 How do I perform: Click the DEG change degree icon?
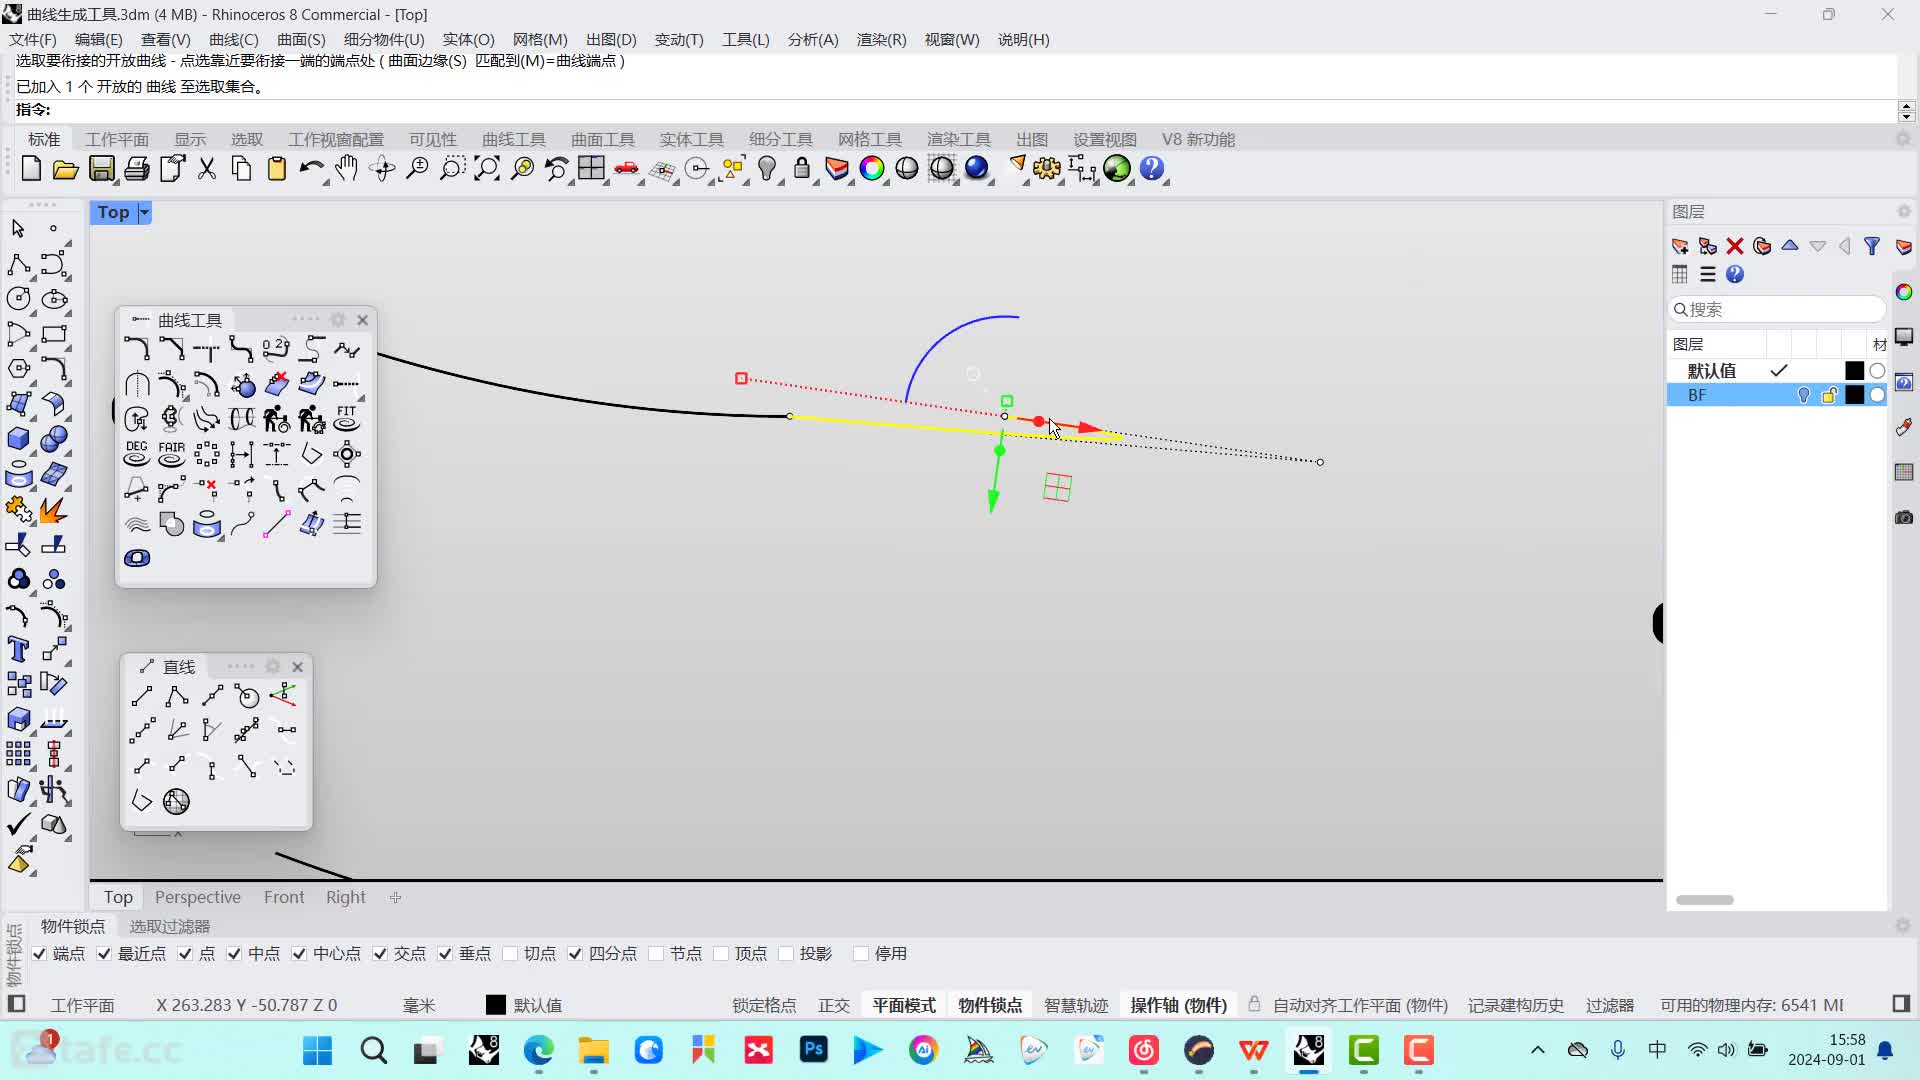pos(137,454)
